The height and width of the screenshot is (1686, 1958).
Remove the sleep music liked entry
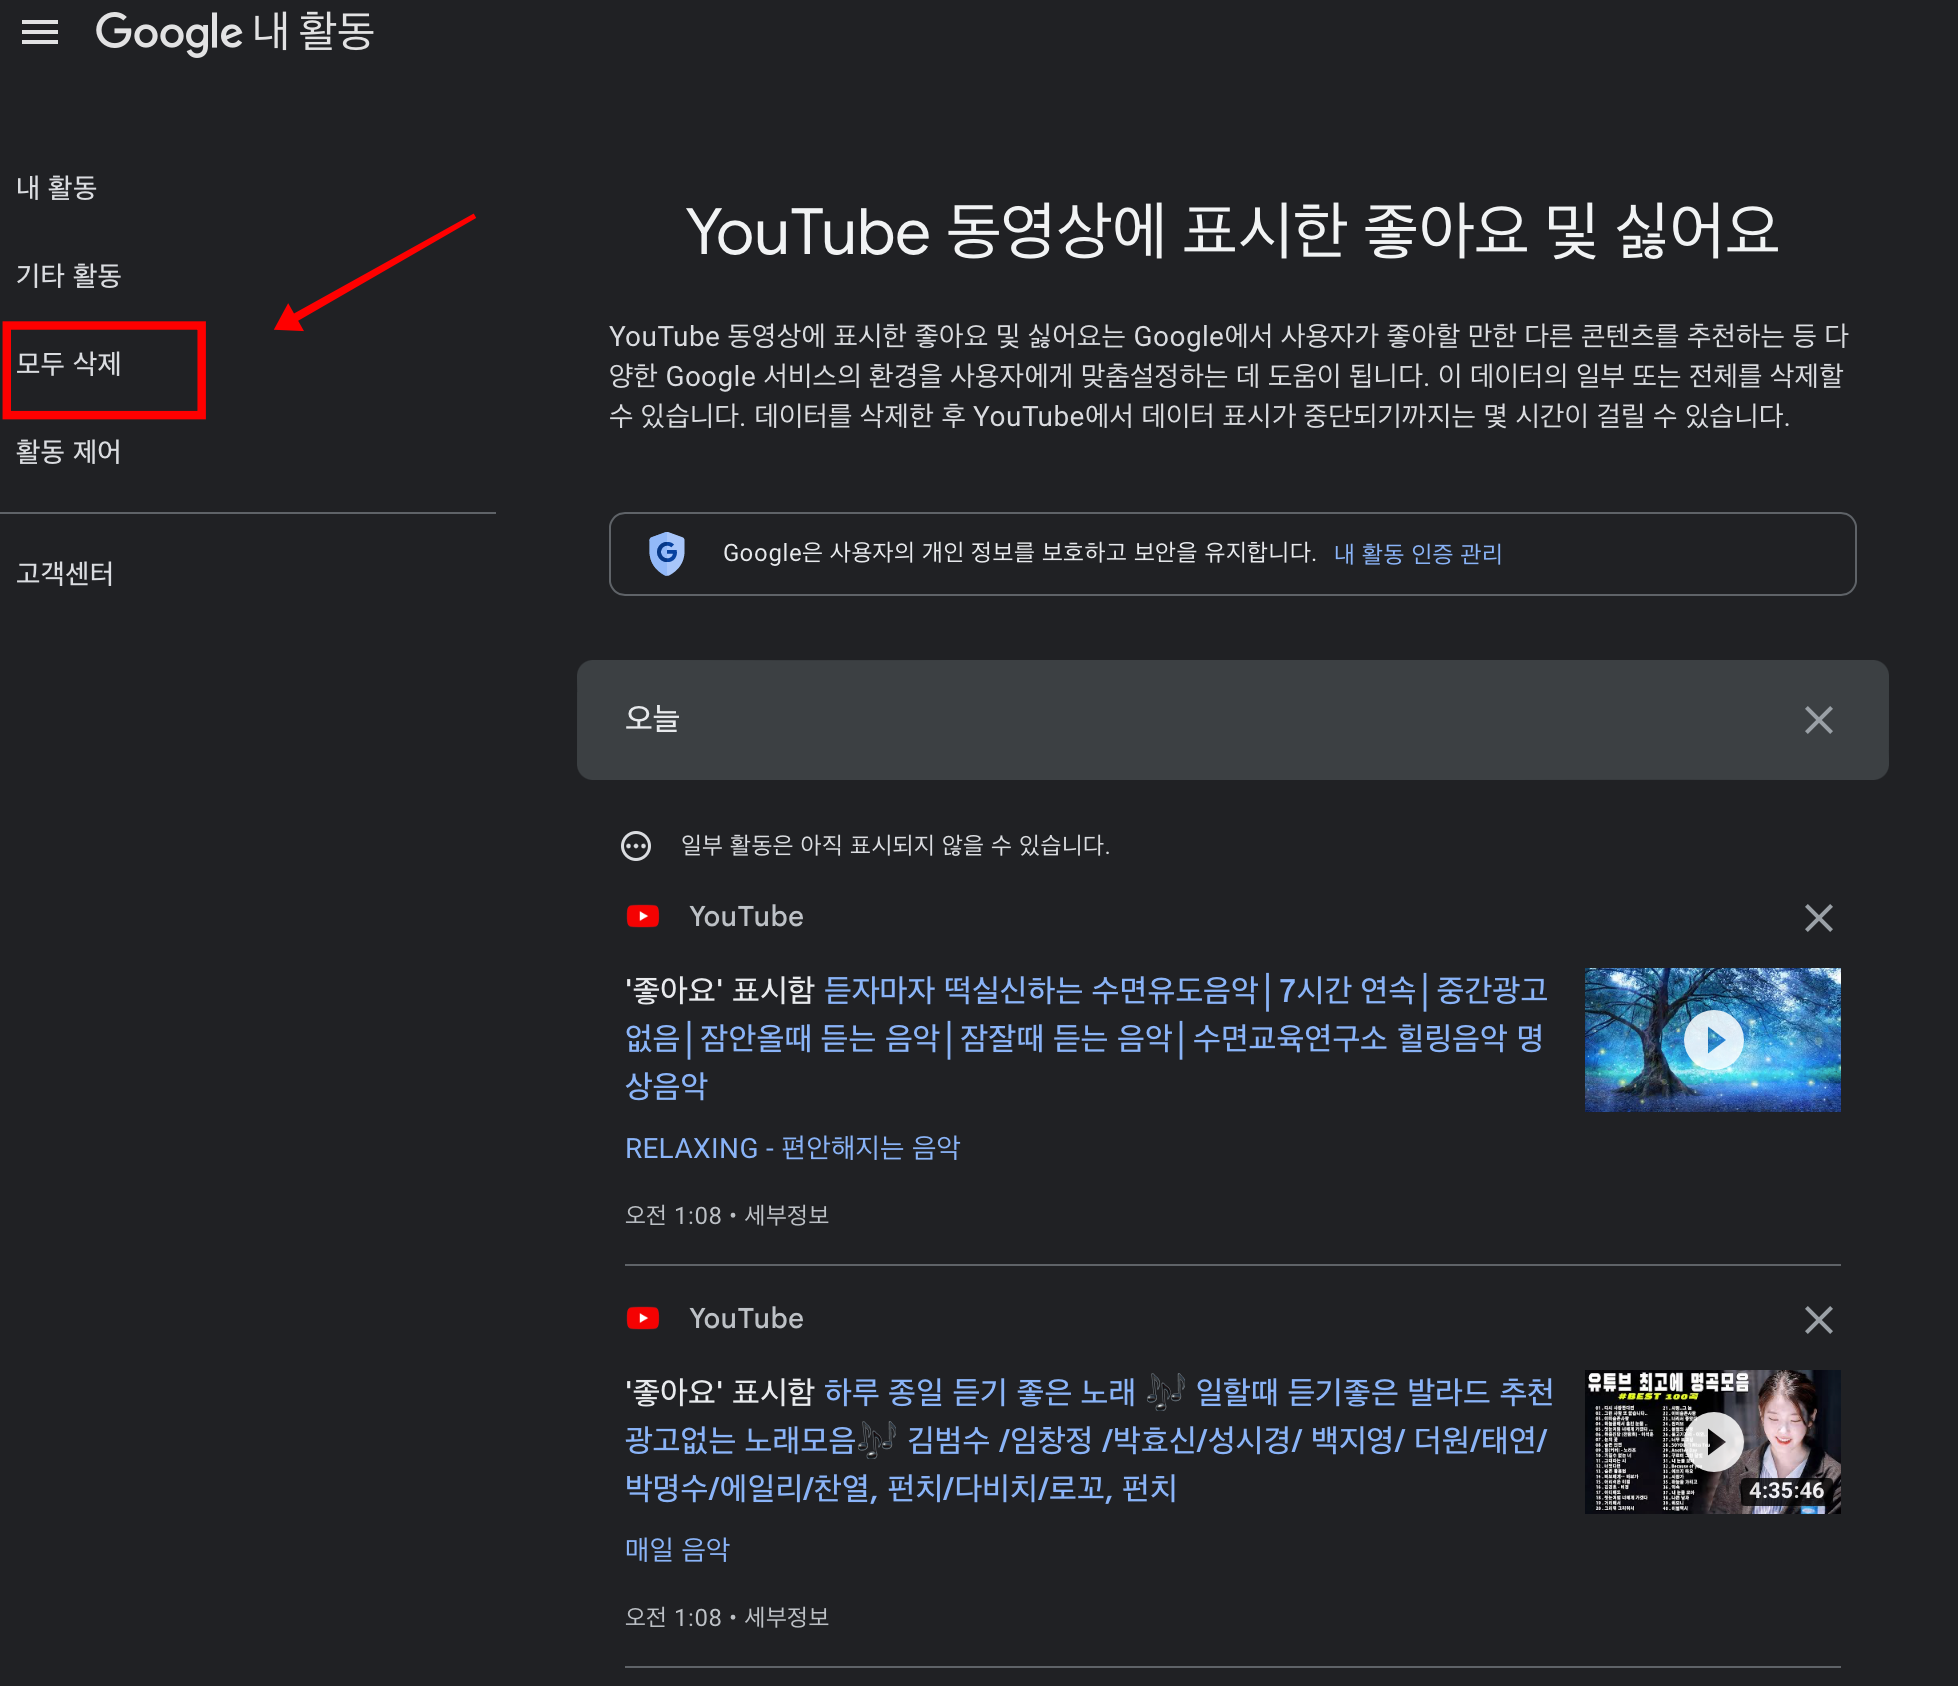coord(1817,918)
